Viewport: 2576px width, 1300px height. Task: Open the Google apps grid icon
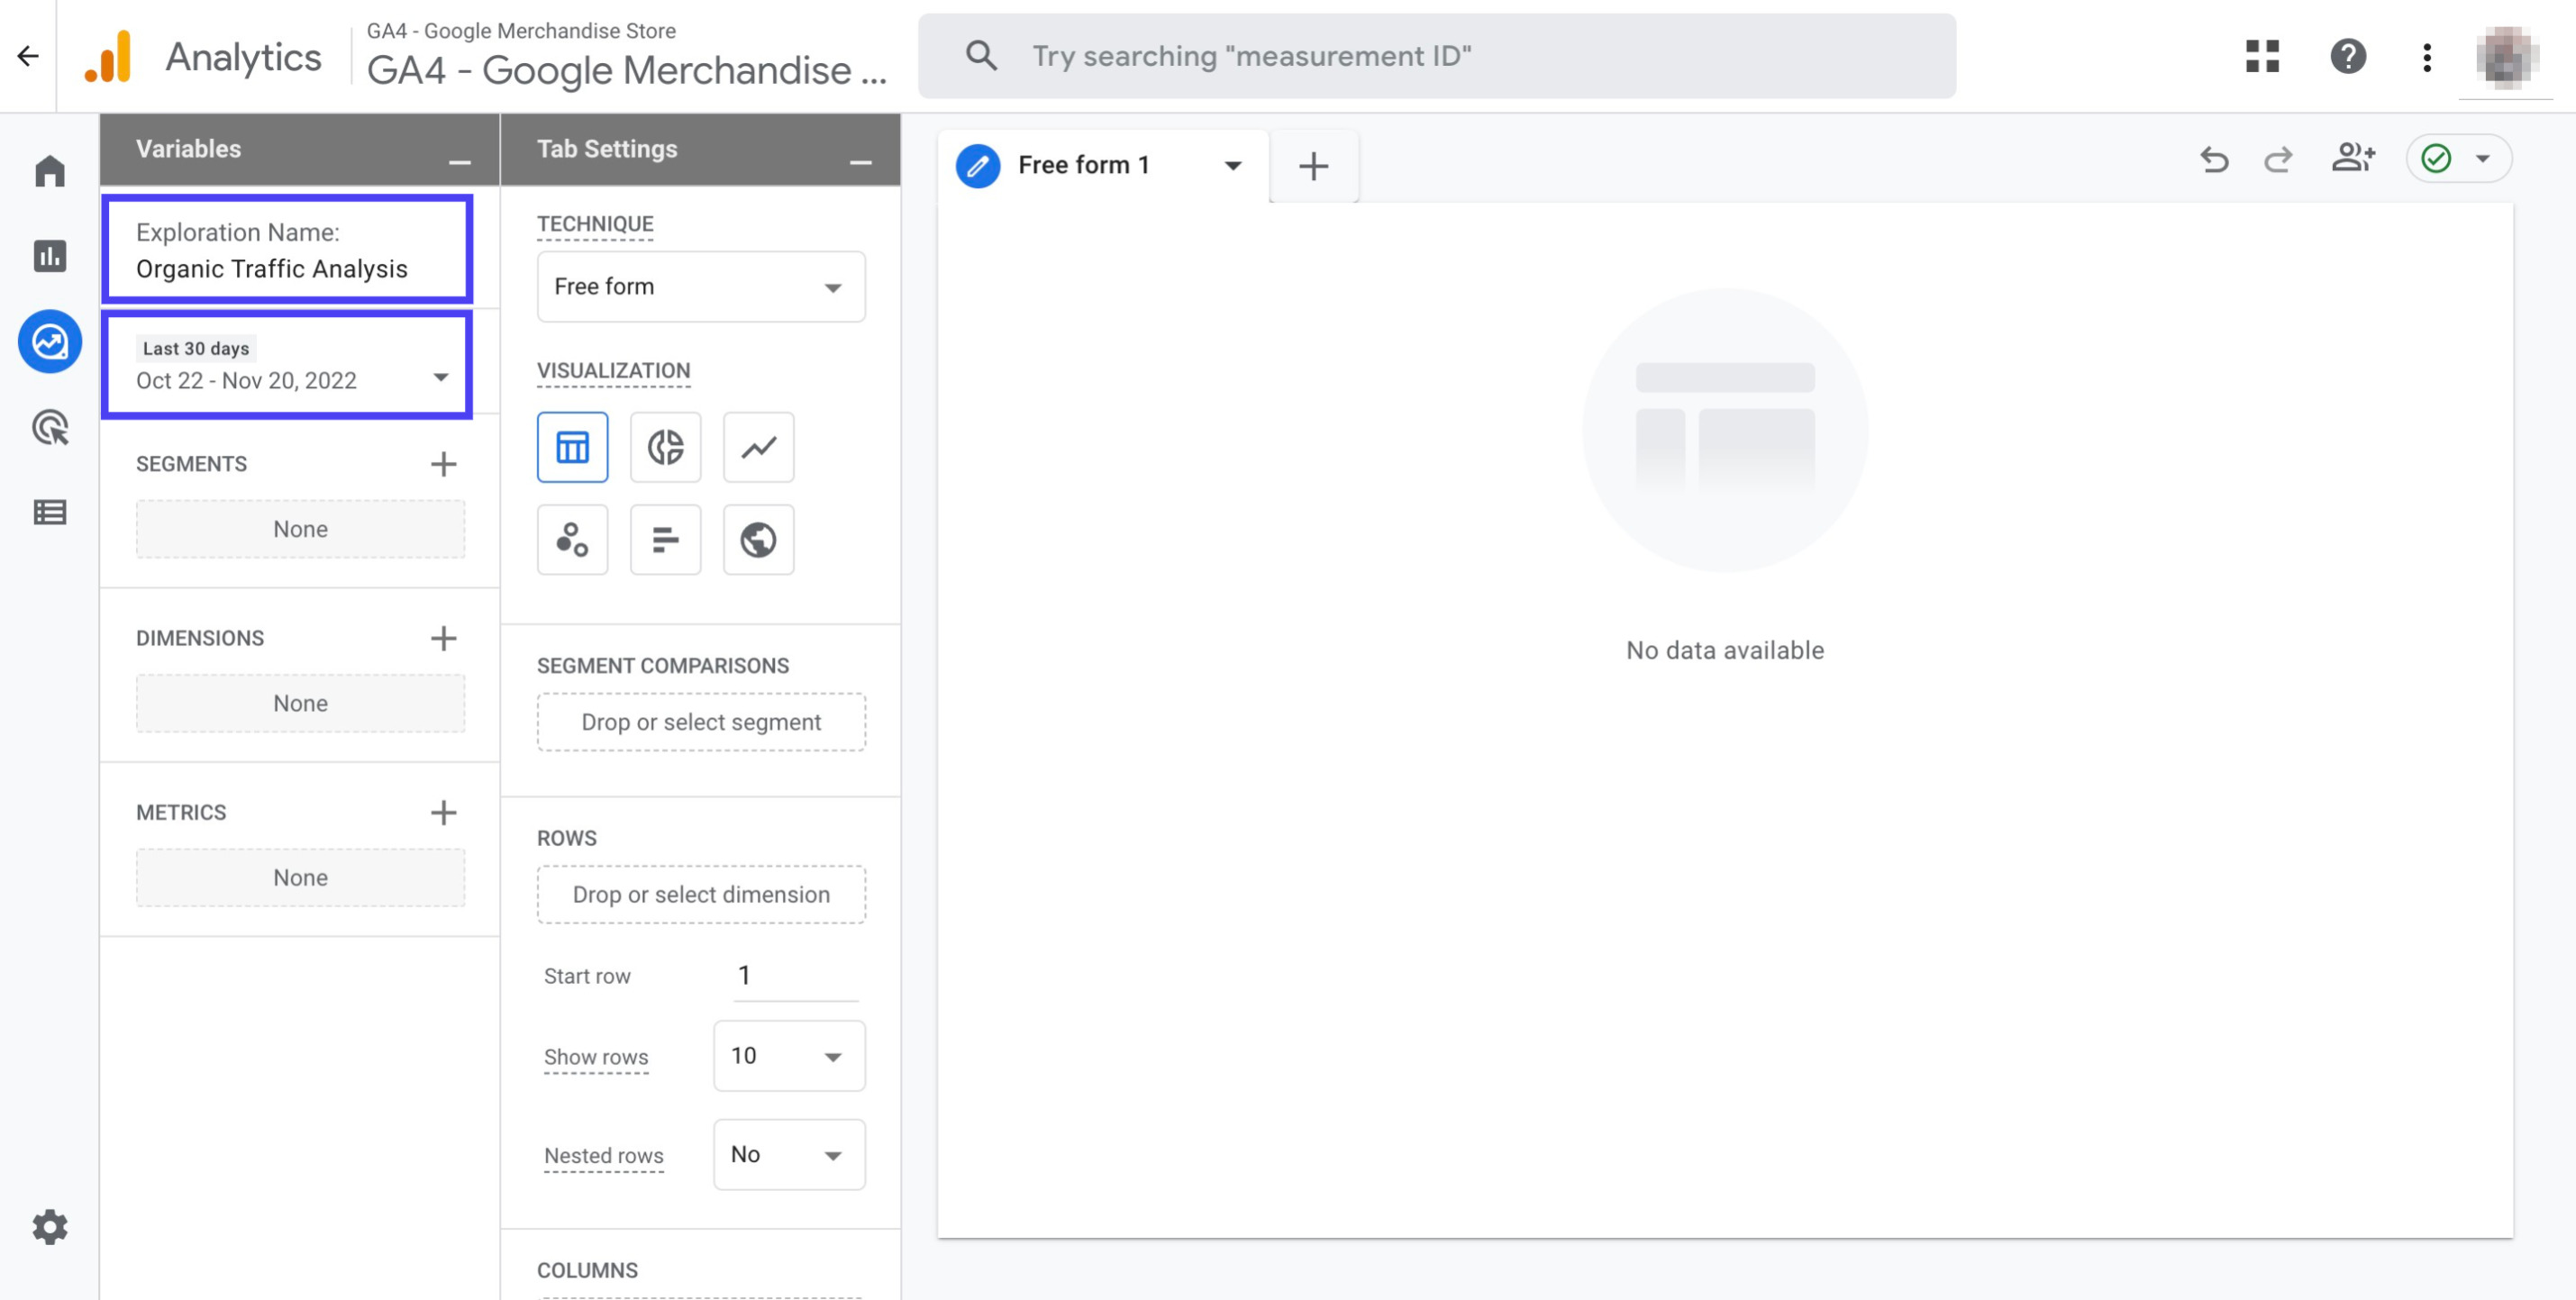click(x=2262, y=56)
